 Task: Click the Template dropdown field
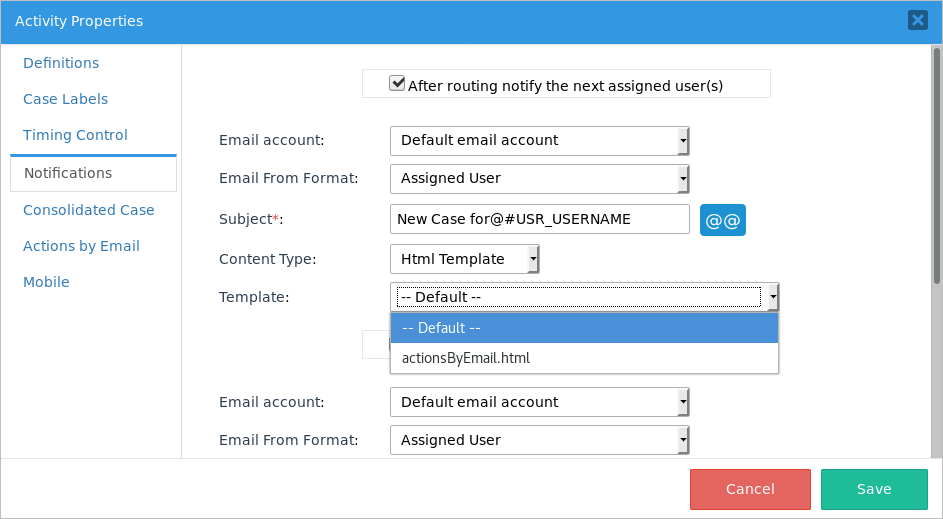click(x=584, y=297)
